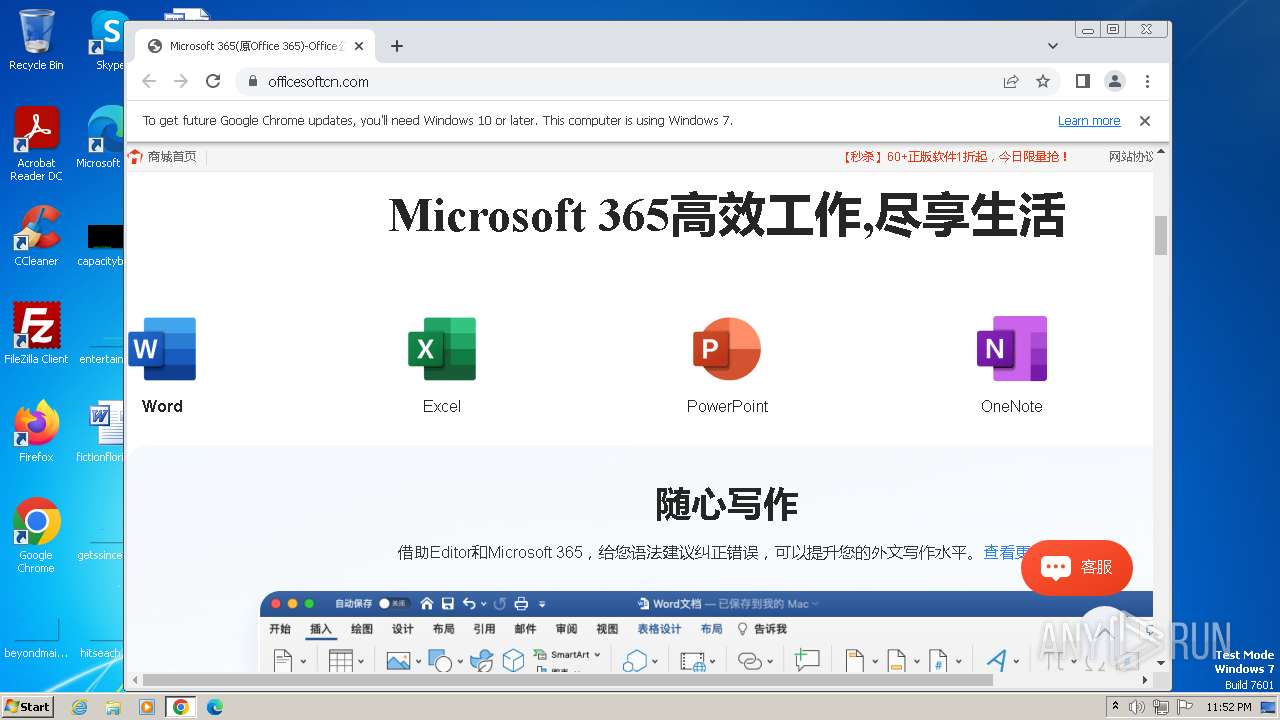Select the Google Chrome desktop shortcut
This screenshot has width=1280, height=720.
point(36,535)
